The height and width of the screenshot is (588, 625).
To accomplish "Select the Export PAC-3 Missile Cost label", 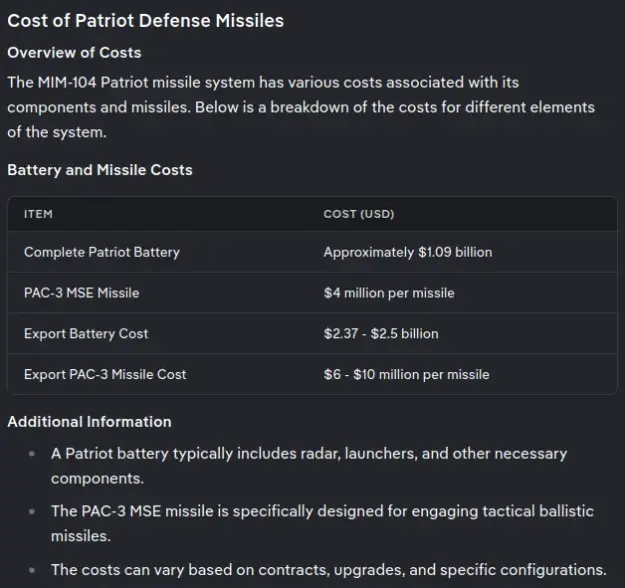I will click(105, 374).
